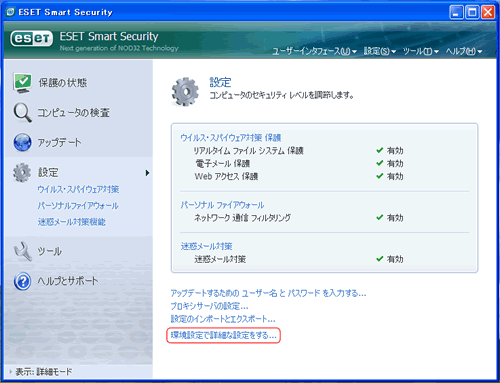This screenshot has width=500, height=383.
Task: Click green check for Web アクセス 保護
Action: coord(380,176)
